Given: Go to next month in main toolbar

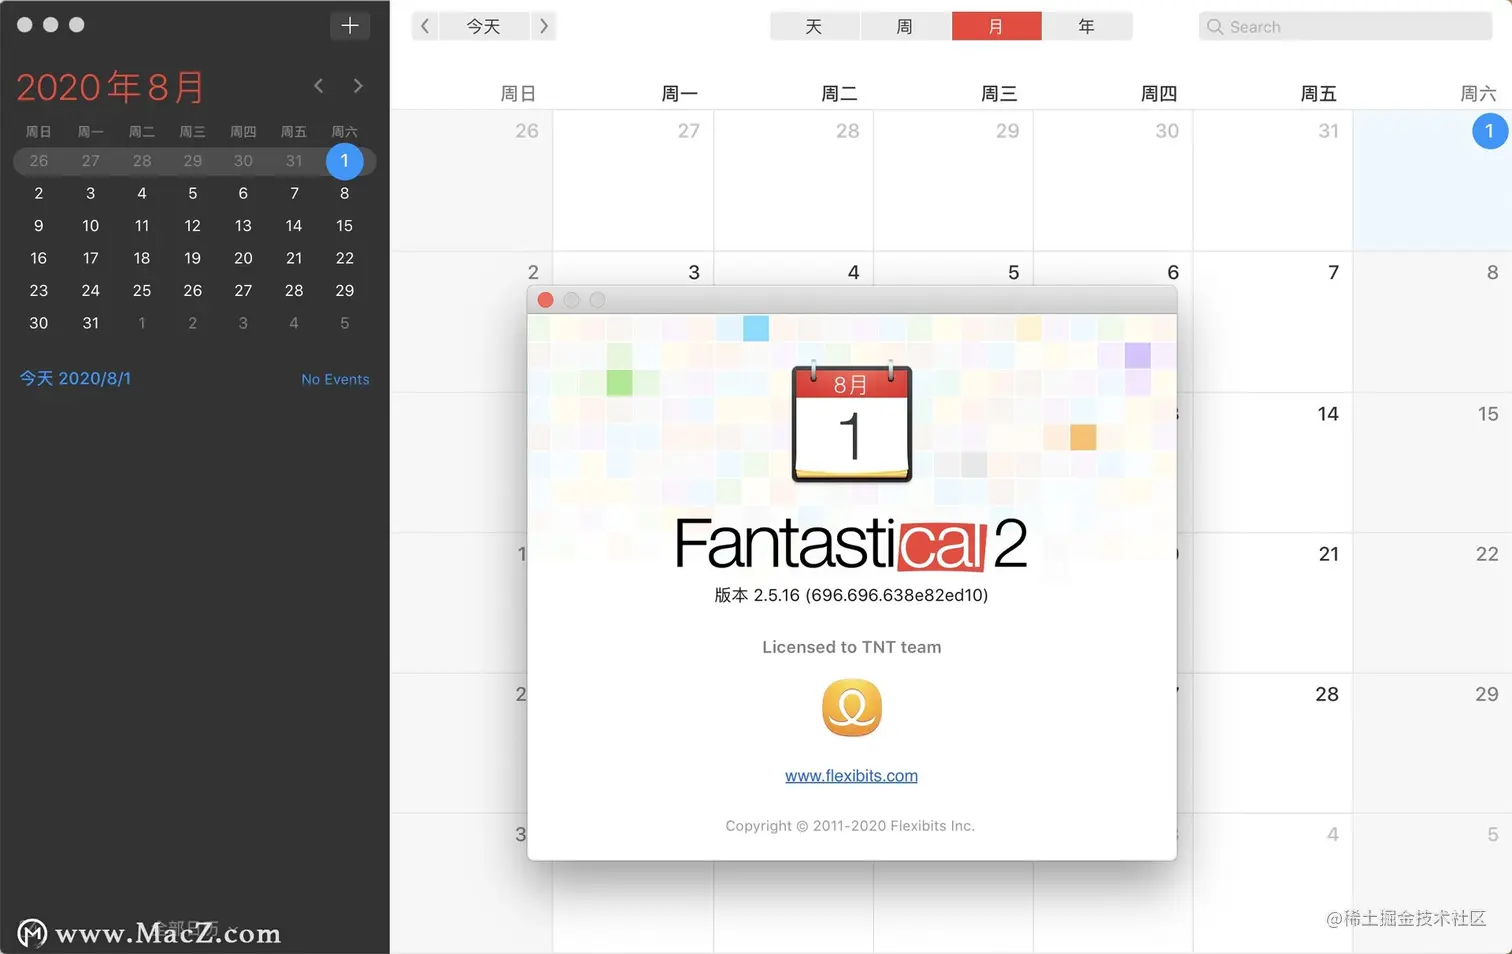Looking at the screenshot, I should [543, 26].
